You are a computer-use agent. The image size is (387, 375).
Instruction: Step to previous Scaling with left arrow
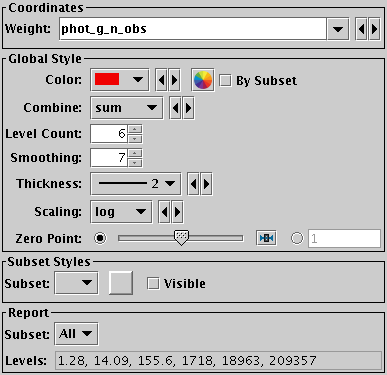[164, 212]
